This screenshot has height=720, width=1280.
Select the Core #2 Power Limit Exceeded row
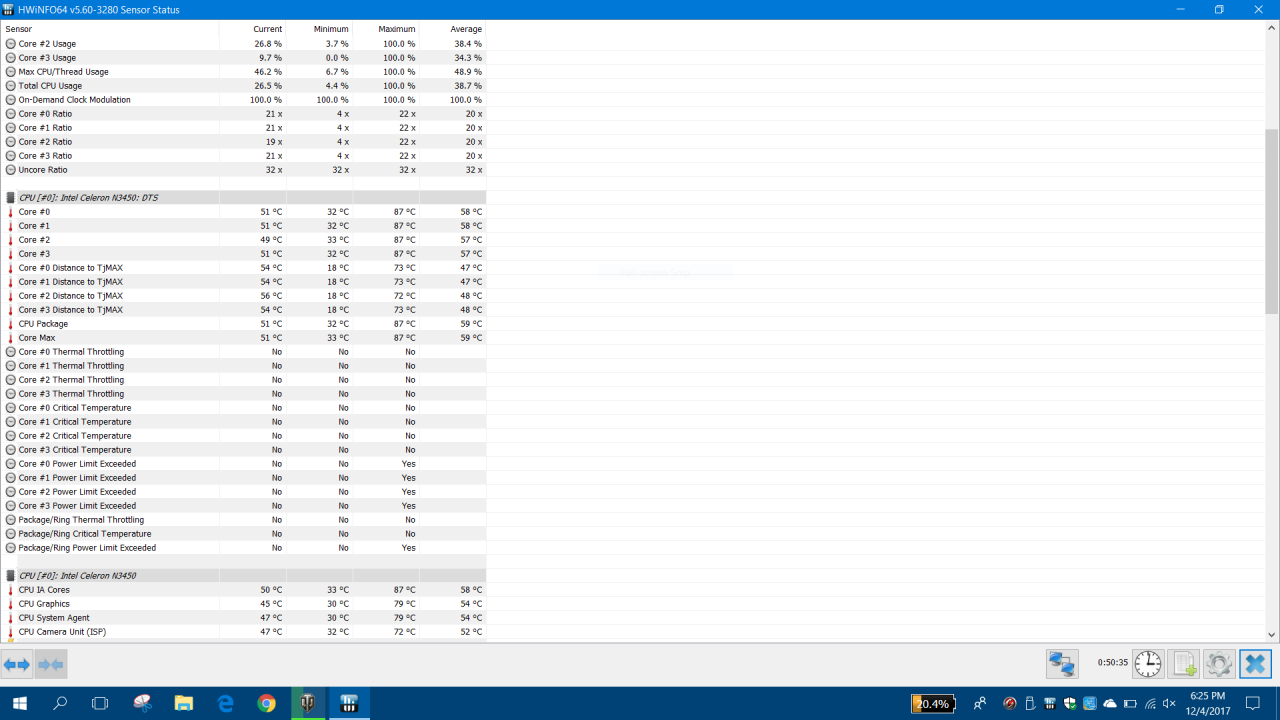[243, 492]
